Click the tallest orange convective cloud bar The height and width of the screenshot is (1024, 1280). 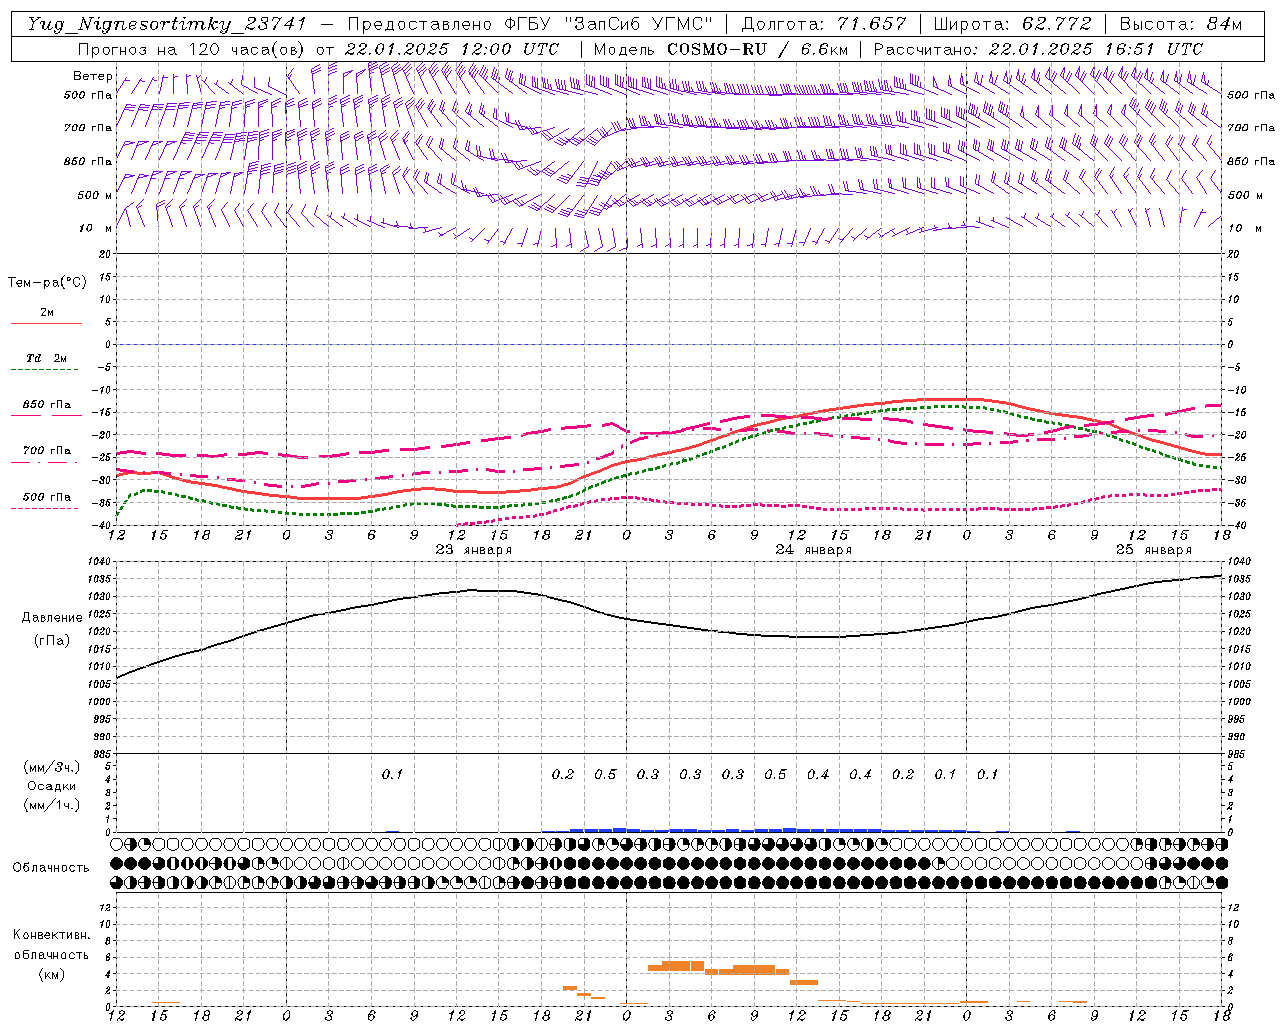(683, 966)
